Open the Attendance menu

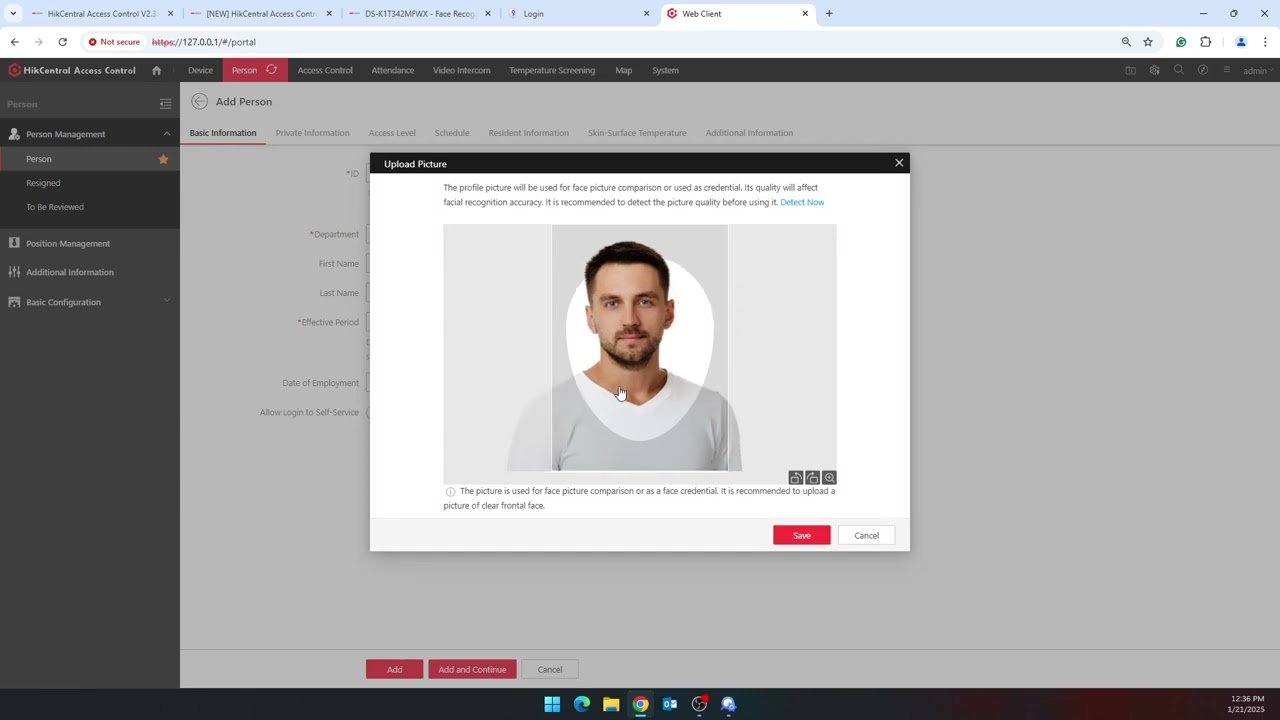coord(393,70)
